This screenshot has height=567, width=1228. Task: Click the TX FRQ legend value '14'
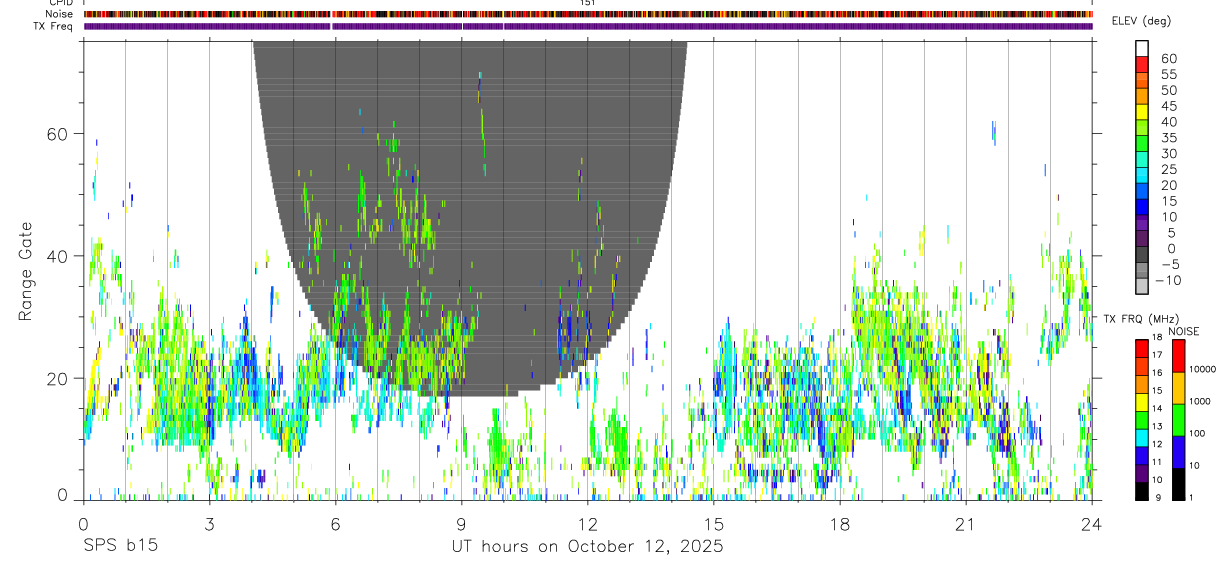point(1158,408)
